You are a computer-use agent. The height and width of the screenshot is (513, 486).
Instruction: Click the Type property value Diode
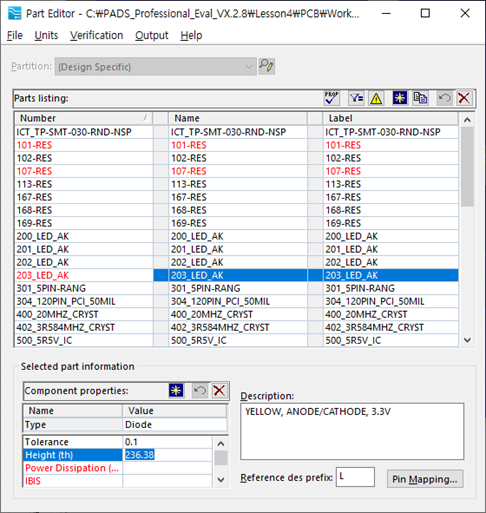(x=175, y=425)
